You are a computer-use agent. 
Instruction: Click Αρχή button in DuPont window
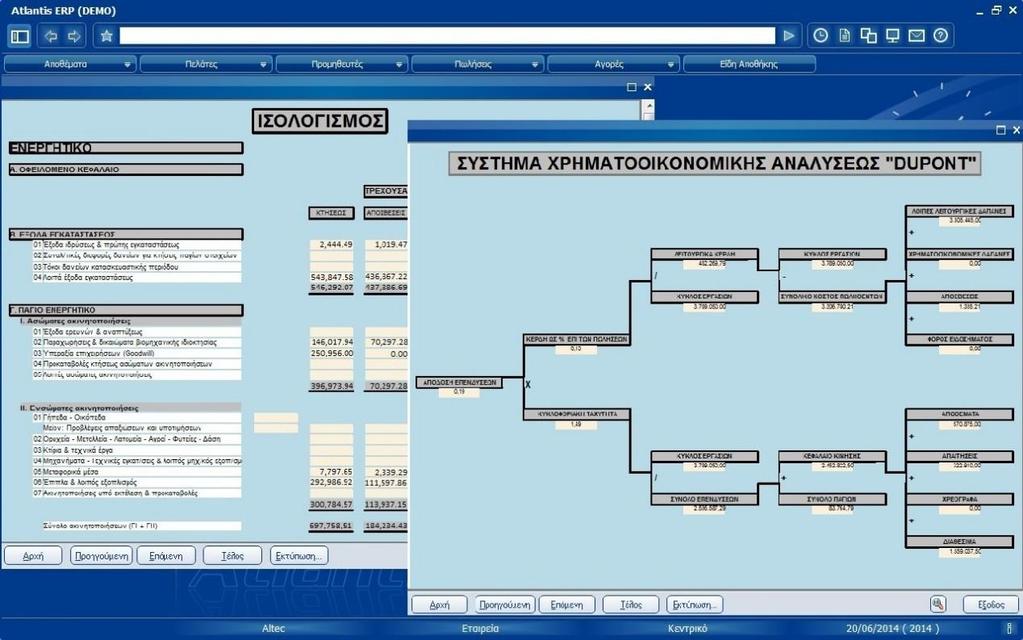pyautogui.click(x=439, y=605)
